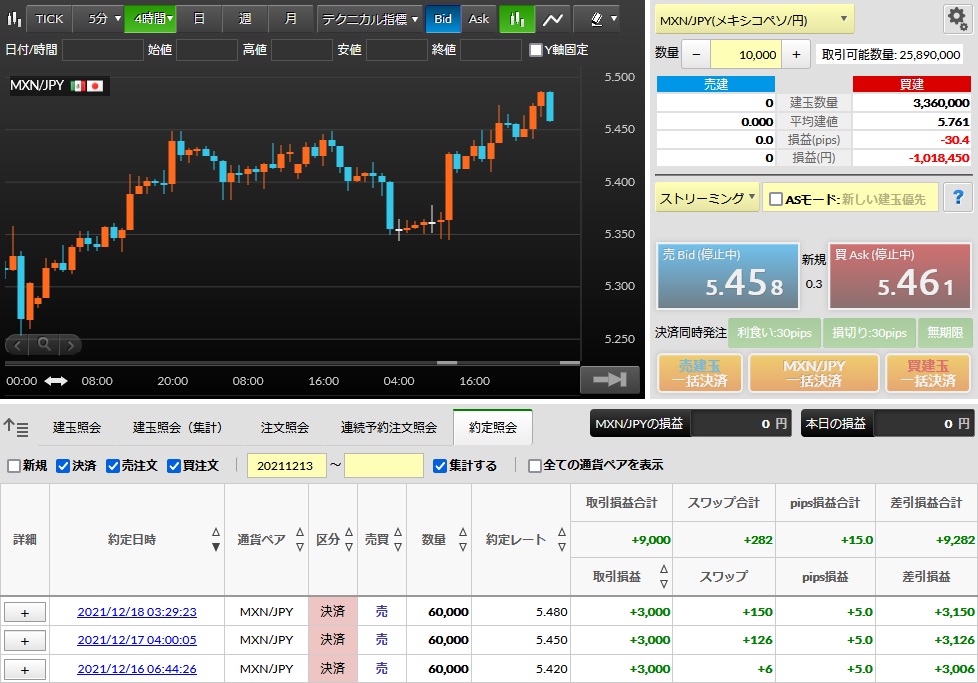Check the 新規 filter

(x=14, y=466)
